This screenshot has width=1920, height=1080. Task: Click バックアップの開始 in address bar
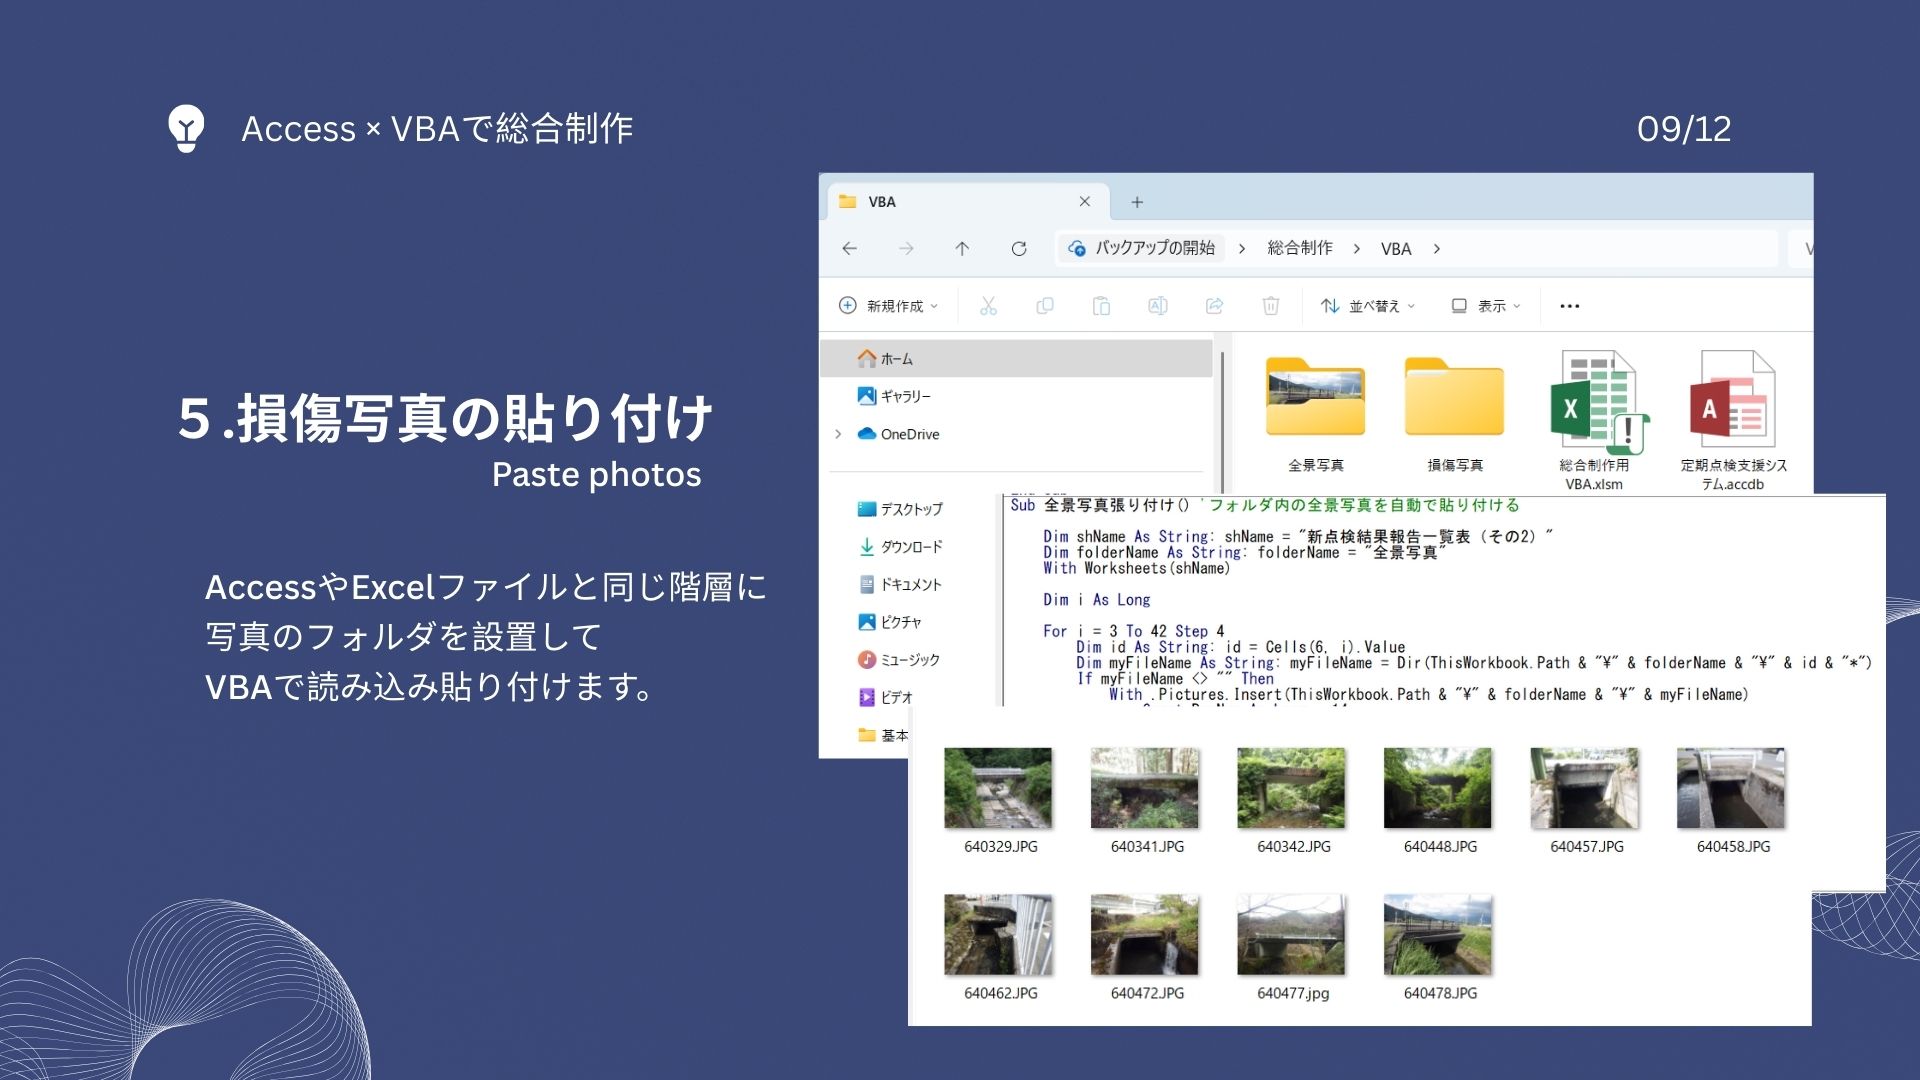[x=1142, y=248]
